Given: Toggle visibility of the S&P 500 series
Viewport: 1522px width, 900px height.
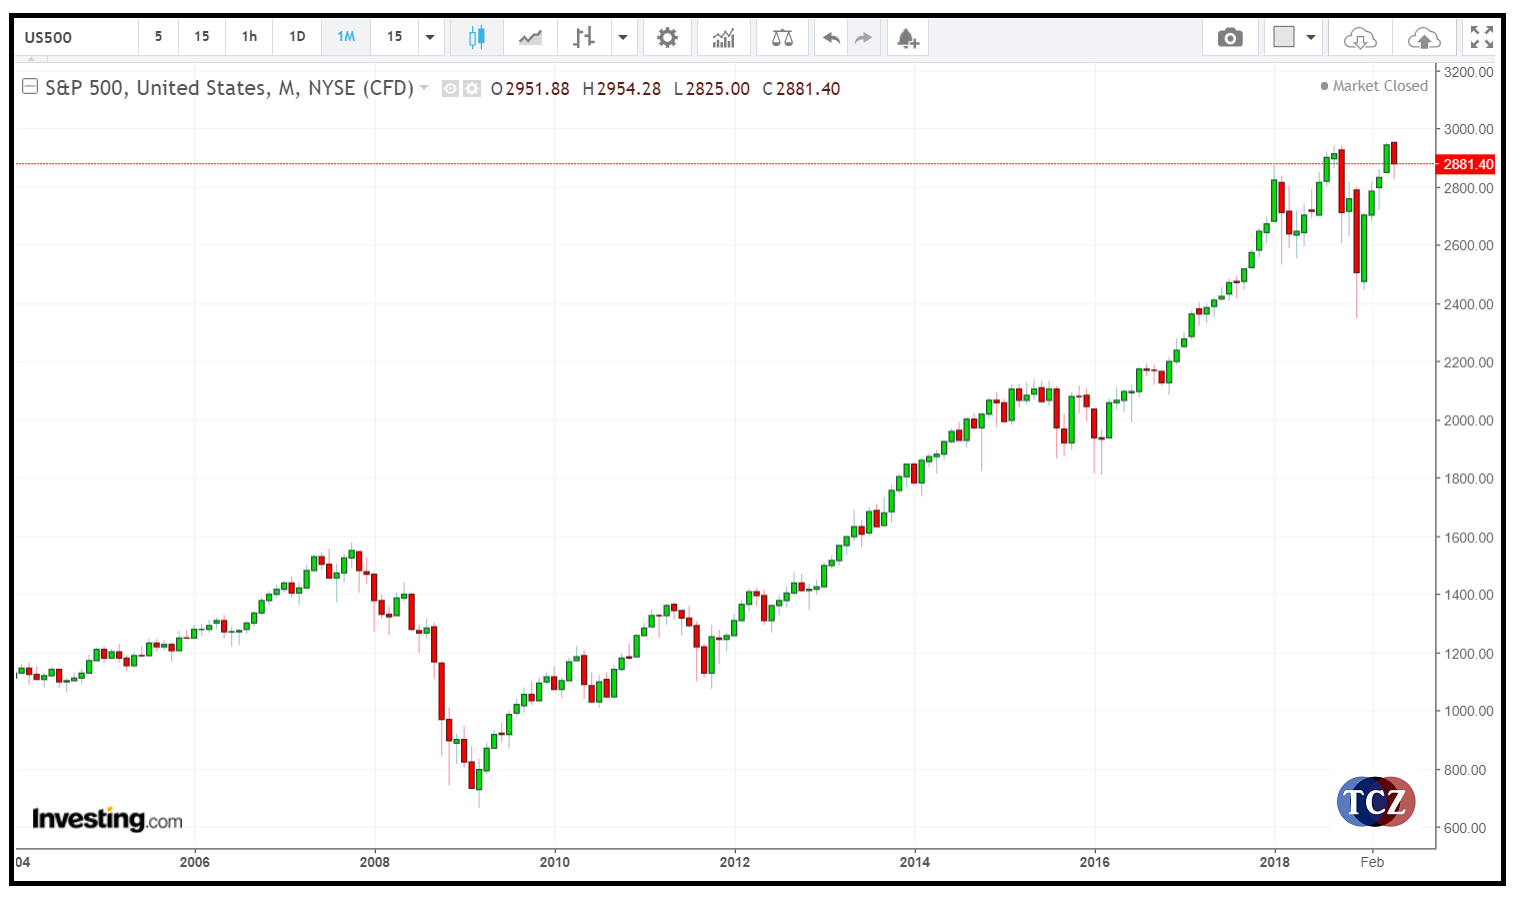Looking at the screenshot, I should click(451, 89).
